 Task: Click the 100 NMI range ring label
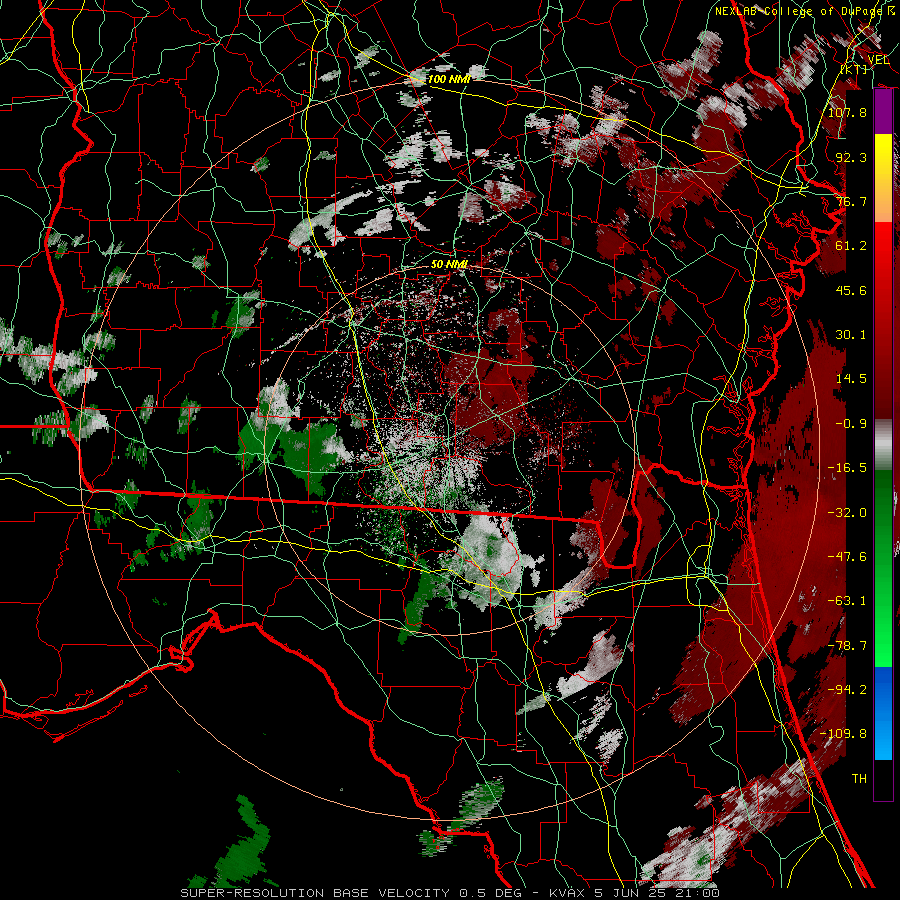tap(449, 79)
